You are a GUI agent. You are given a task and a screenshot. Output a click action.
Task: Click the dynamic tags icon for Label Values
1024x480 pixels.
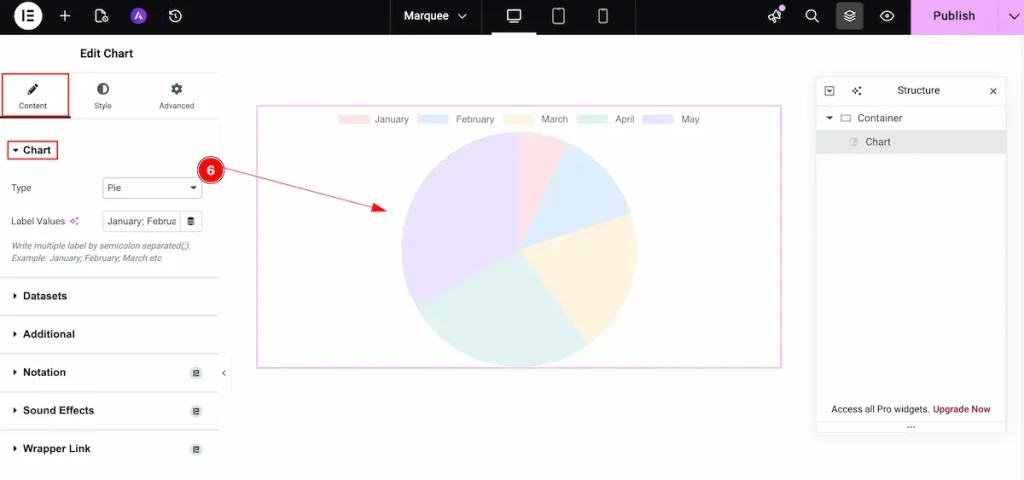coord(190,221)
